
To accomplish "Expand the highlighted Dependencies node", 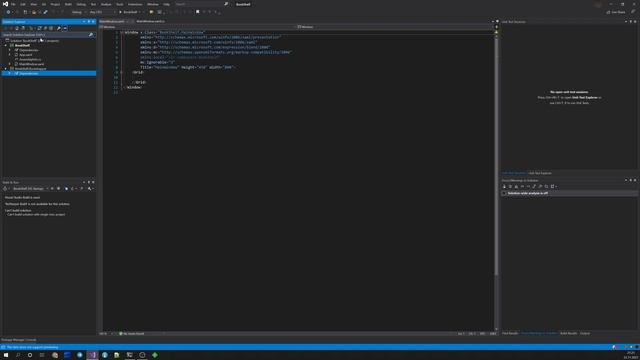I will click(10, 73).
